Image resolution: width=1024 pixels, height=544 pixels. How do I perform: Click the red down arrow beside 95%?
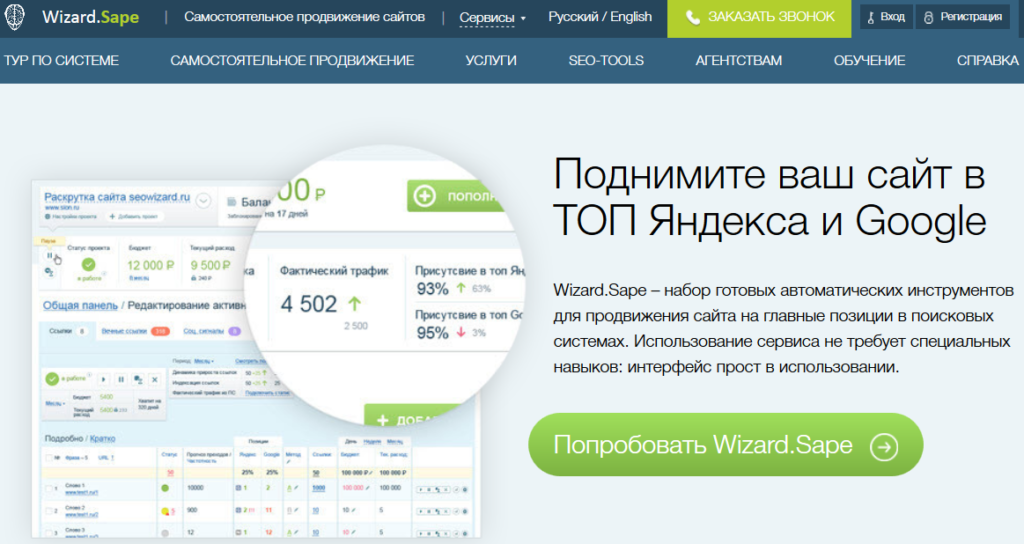461,332
